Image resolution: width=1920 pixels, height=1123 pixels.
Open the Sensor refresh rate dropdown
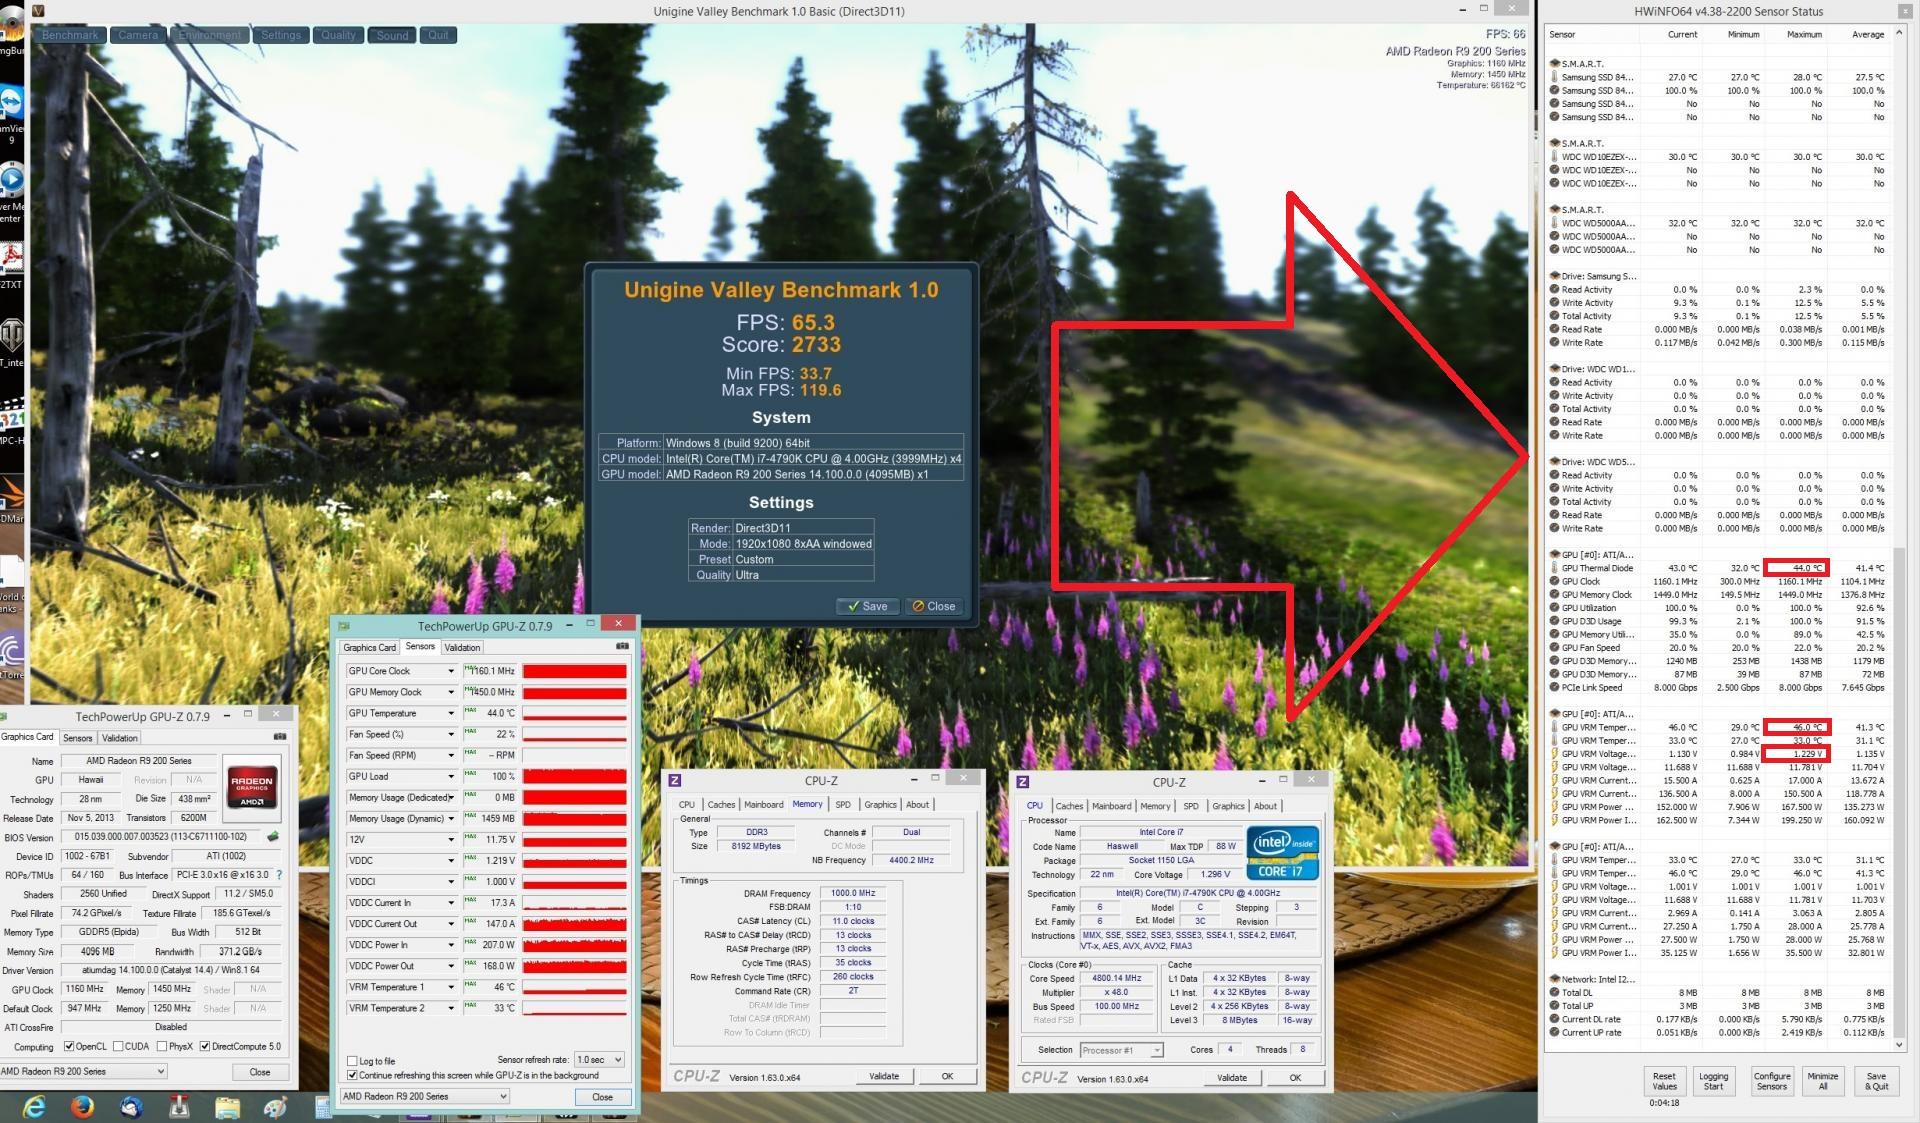pyautogui.click(x=599, y=1060)
